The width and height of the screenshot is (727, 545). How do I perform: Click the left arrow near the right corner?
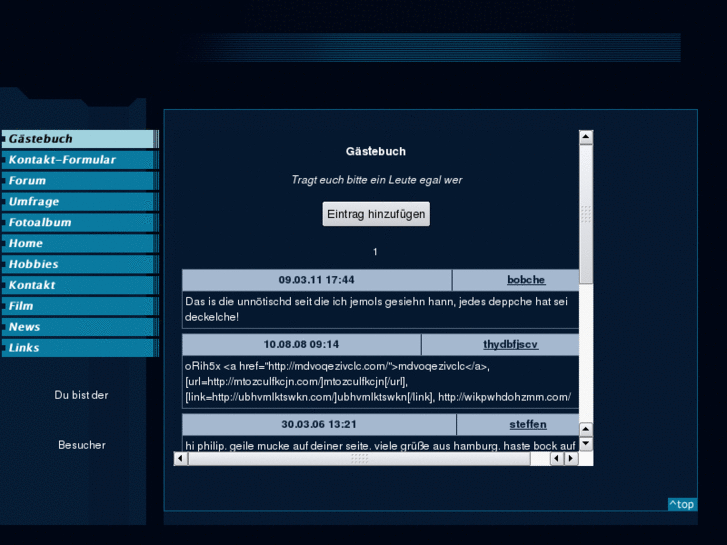point(556,459)
